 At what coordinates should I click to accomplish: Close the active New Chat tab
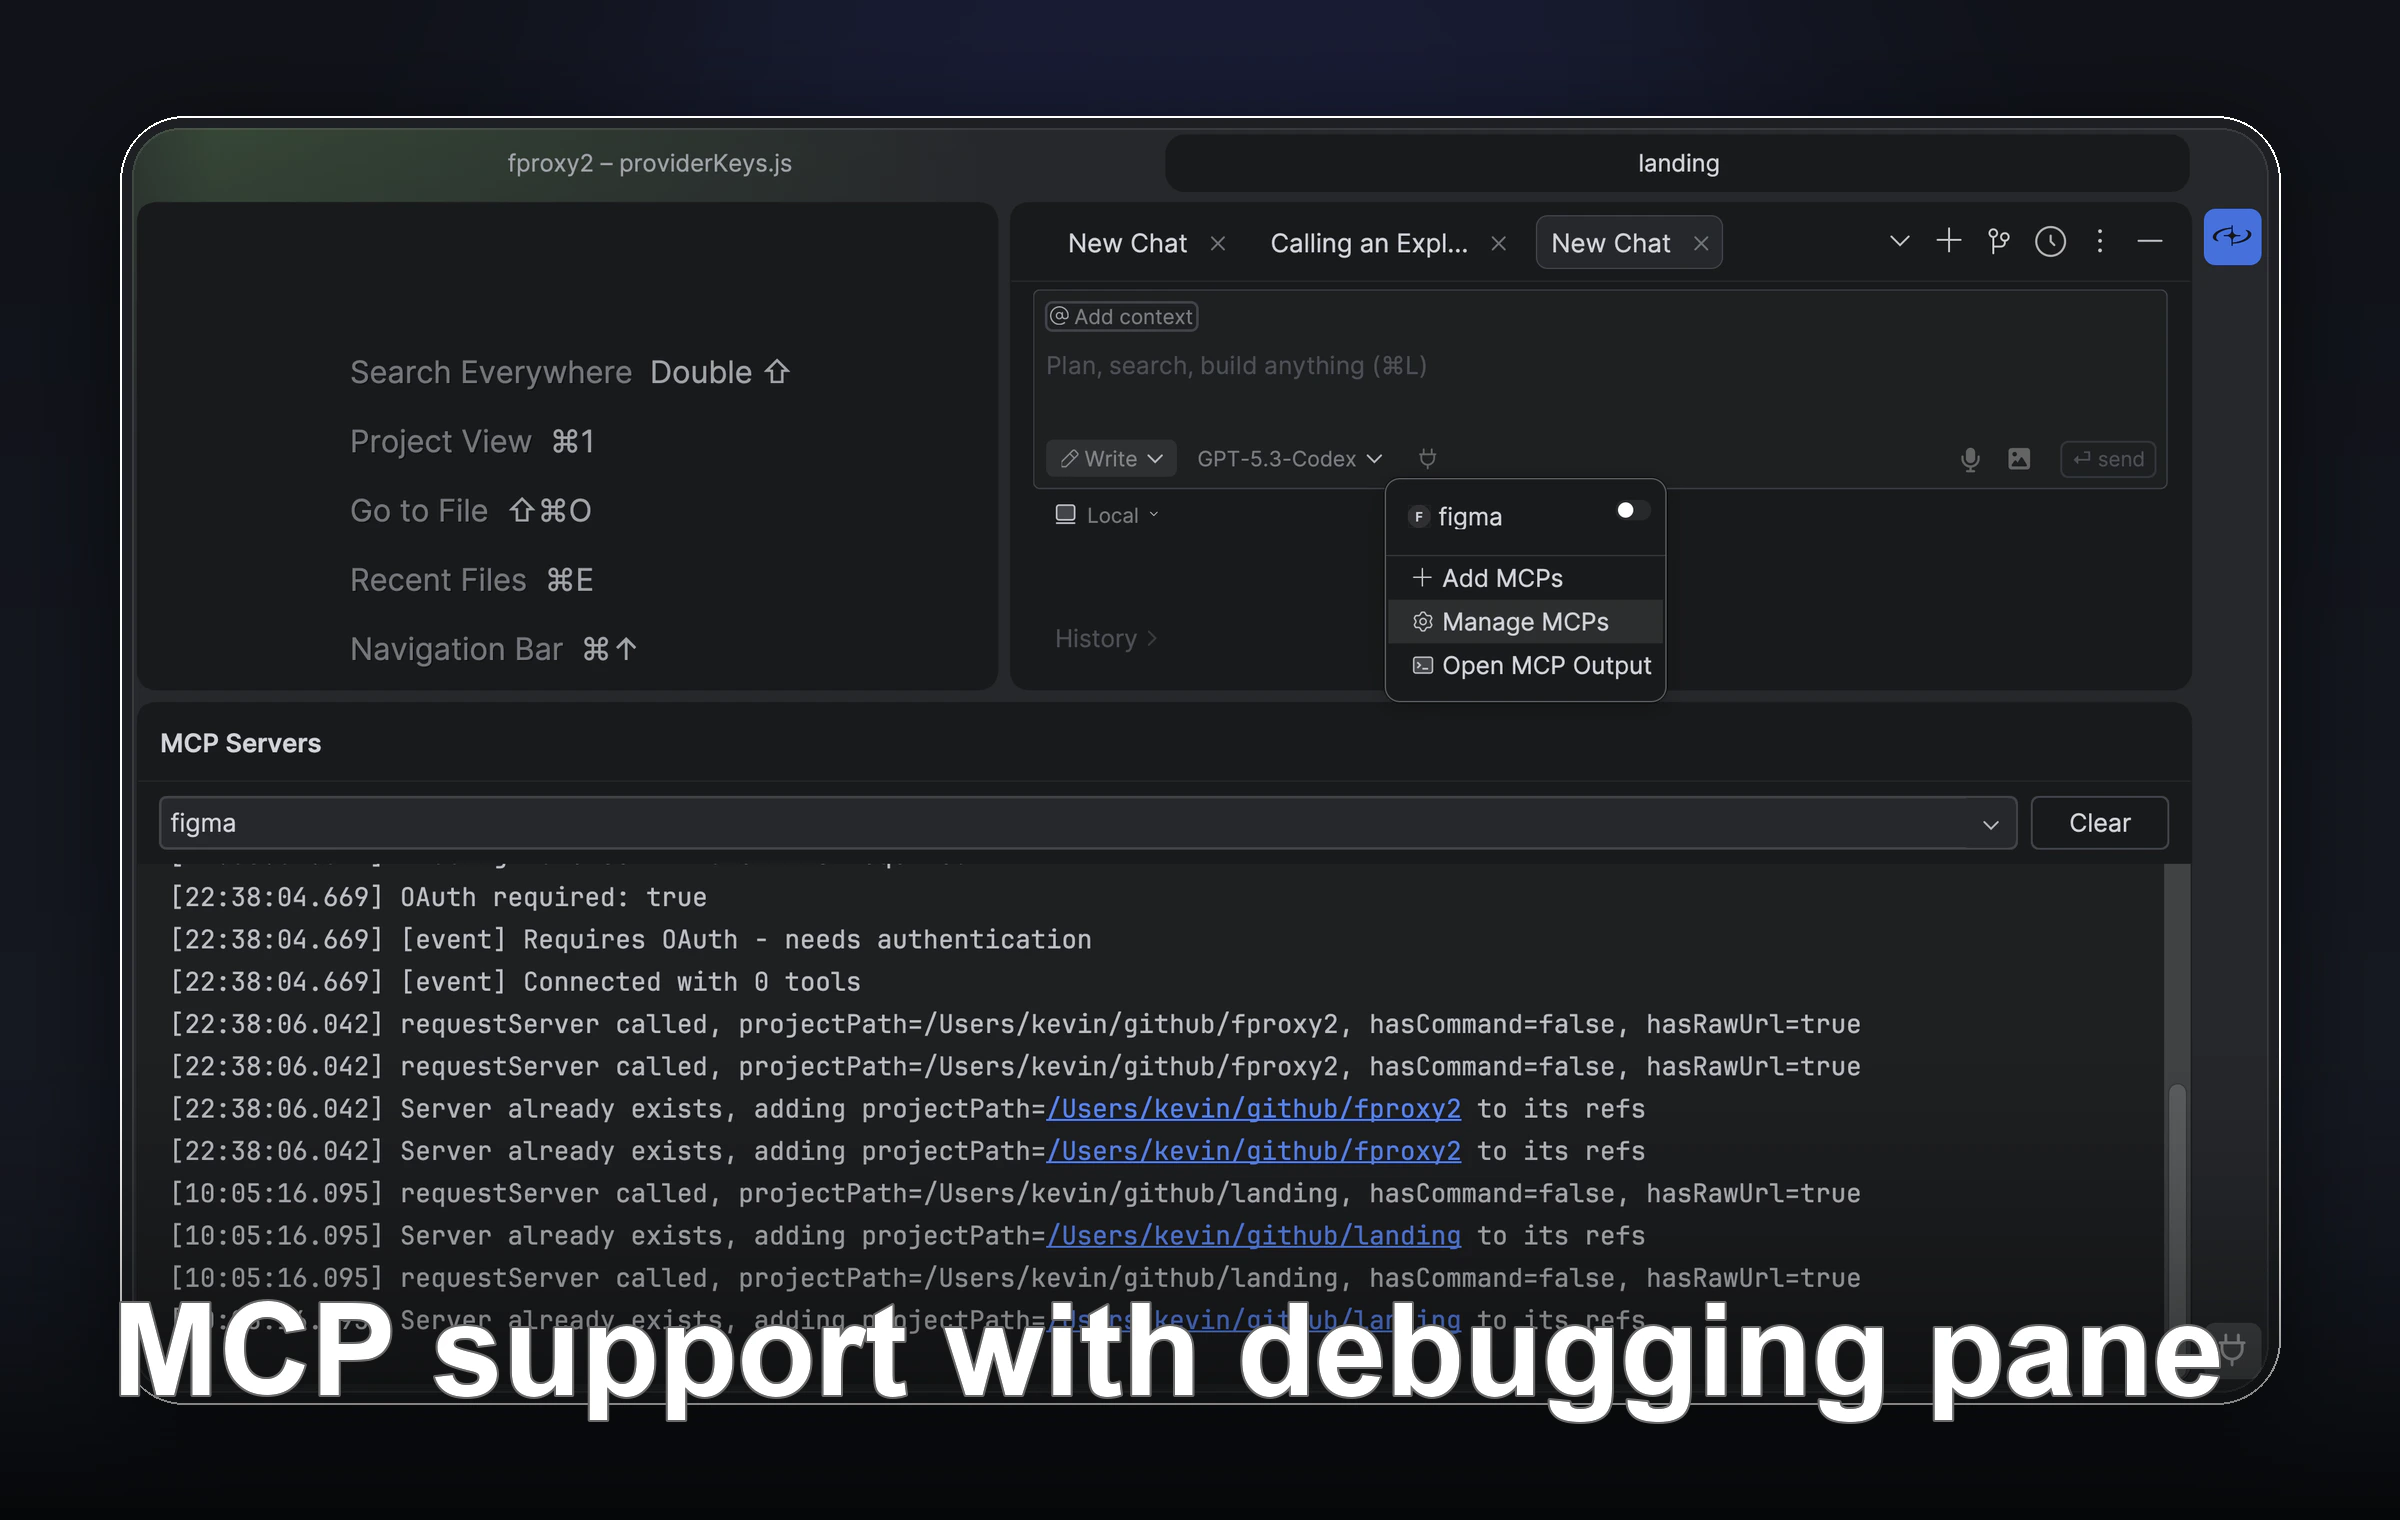point(1701,243)
